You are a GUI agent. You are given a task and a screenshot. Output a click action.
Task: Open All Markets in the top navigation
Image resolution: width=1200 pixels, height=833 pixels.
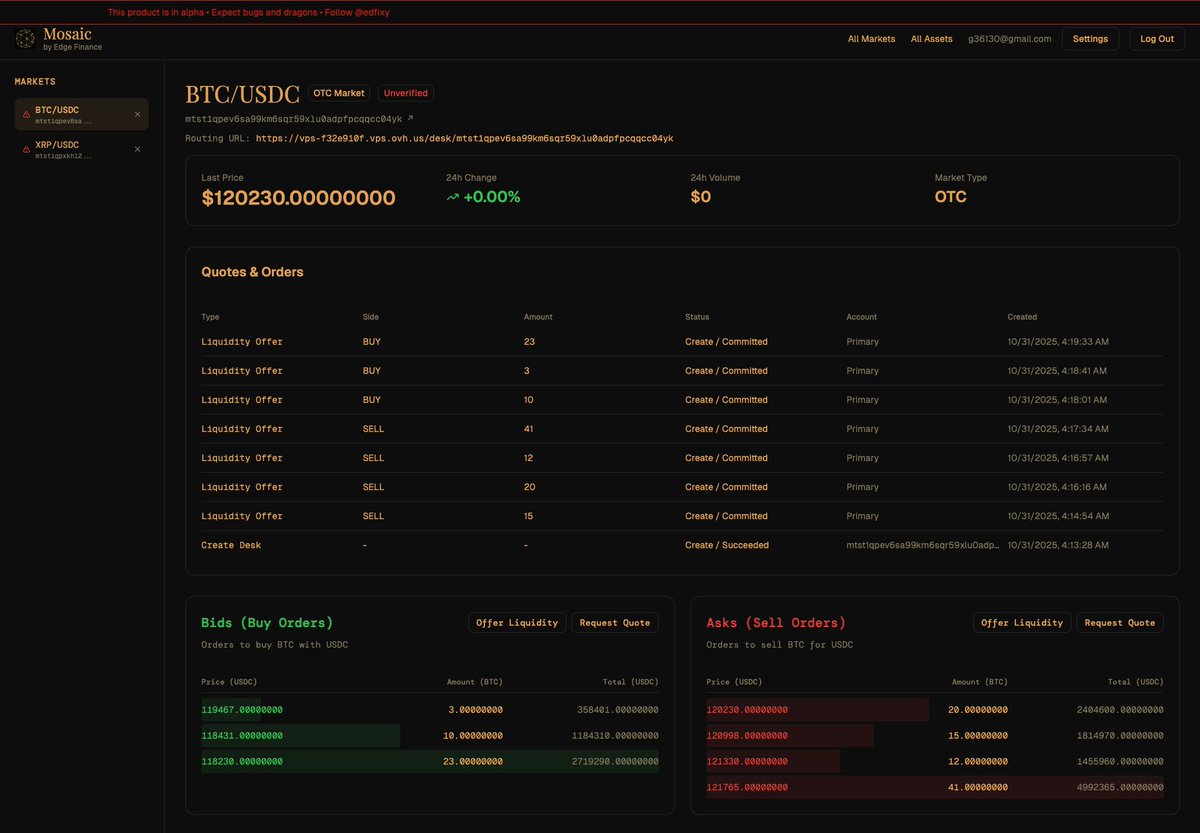[x=871, y=39]
